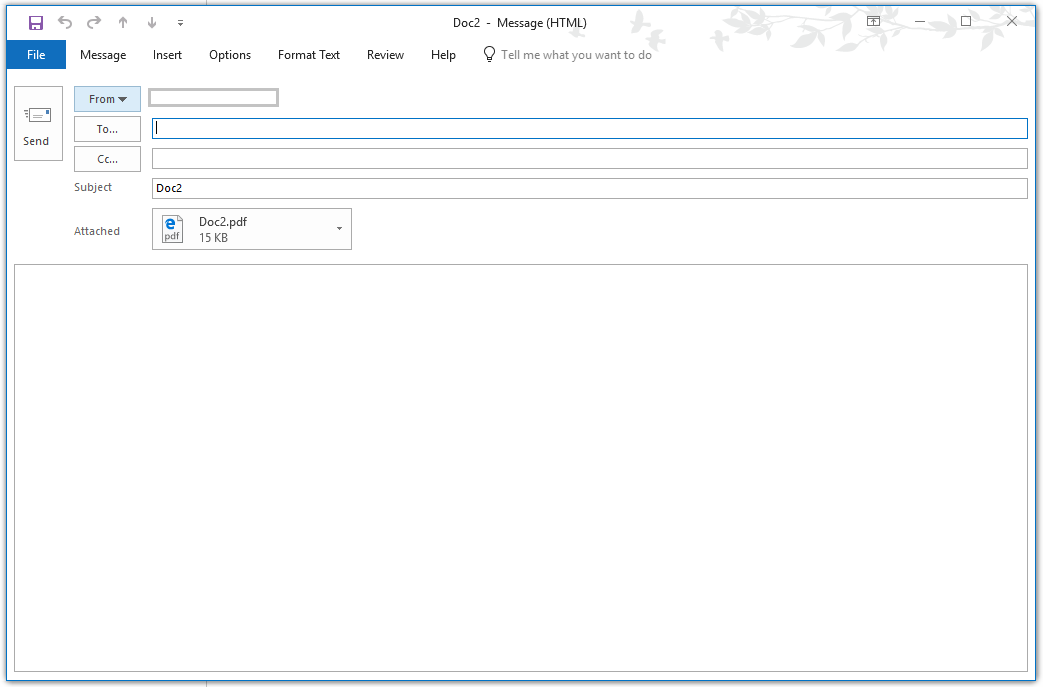This screenshot has height=687, width=1043.
Task: Switch to the Insert ribbon tab
Action: click(x=167, y=55)
